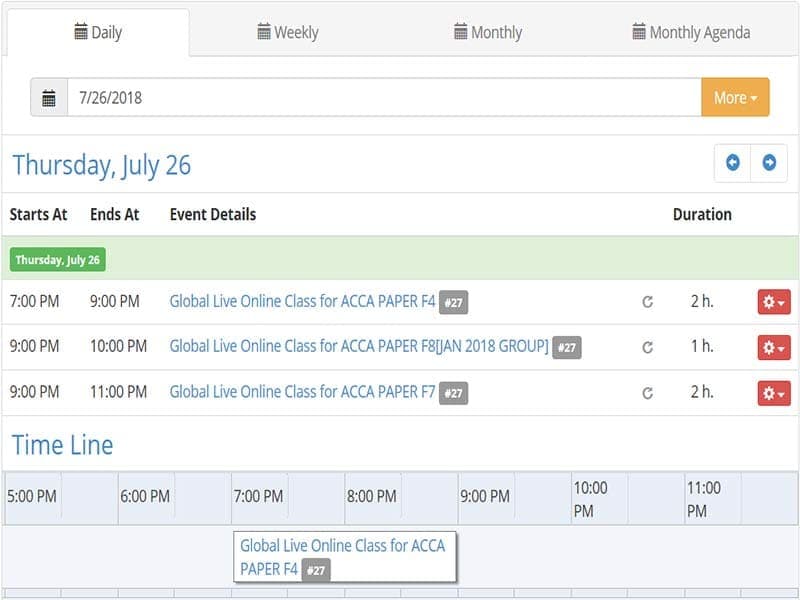Click the #27 badge on PAPER F8 row
Viewport: 800px width, 600px height.
(x=567, y=348)
